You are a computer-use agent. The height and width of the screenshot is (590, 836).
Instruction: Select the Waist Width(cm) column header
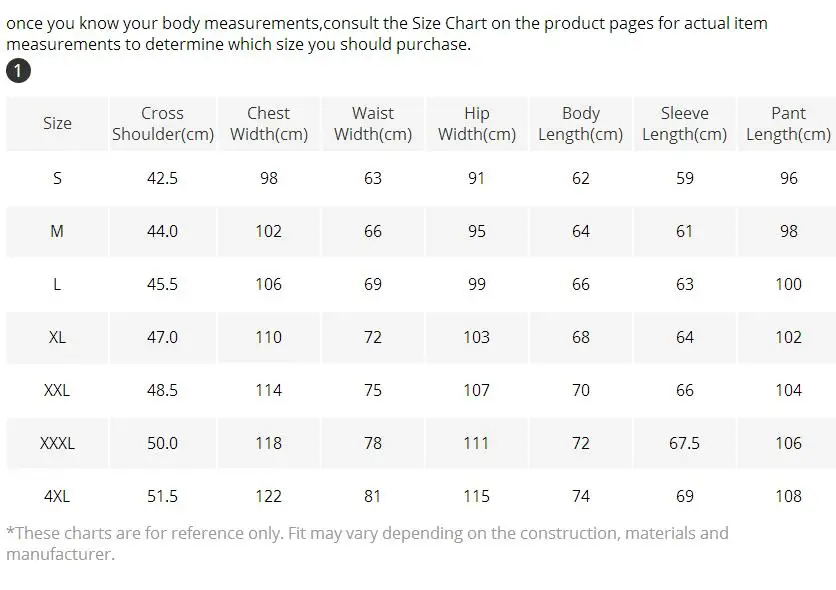pyautogui.click(x=372, y=124)
